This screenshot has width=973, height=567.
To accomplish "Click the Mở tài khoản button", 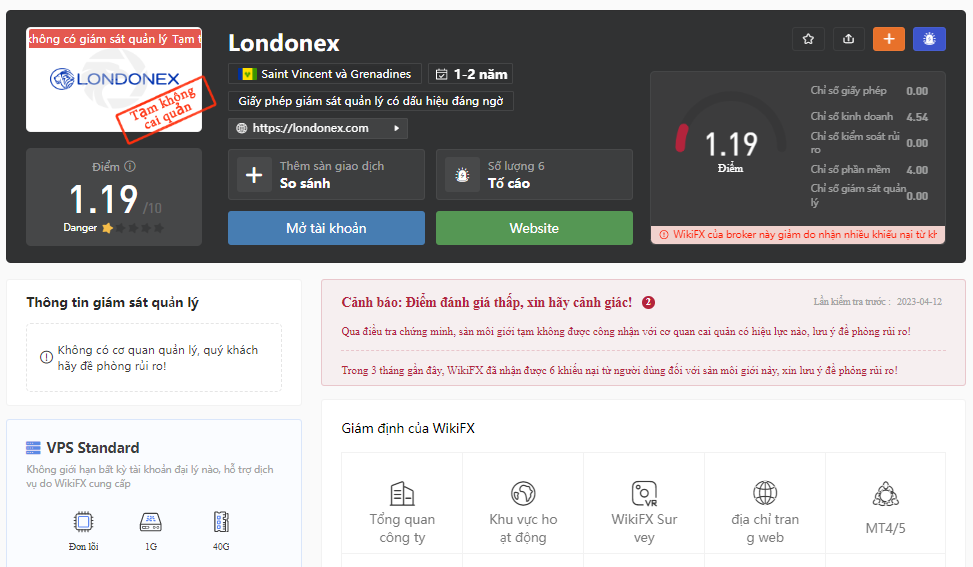I will coord(326,228).
